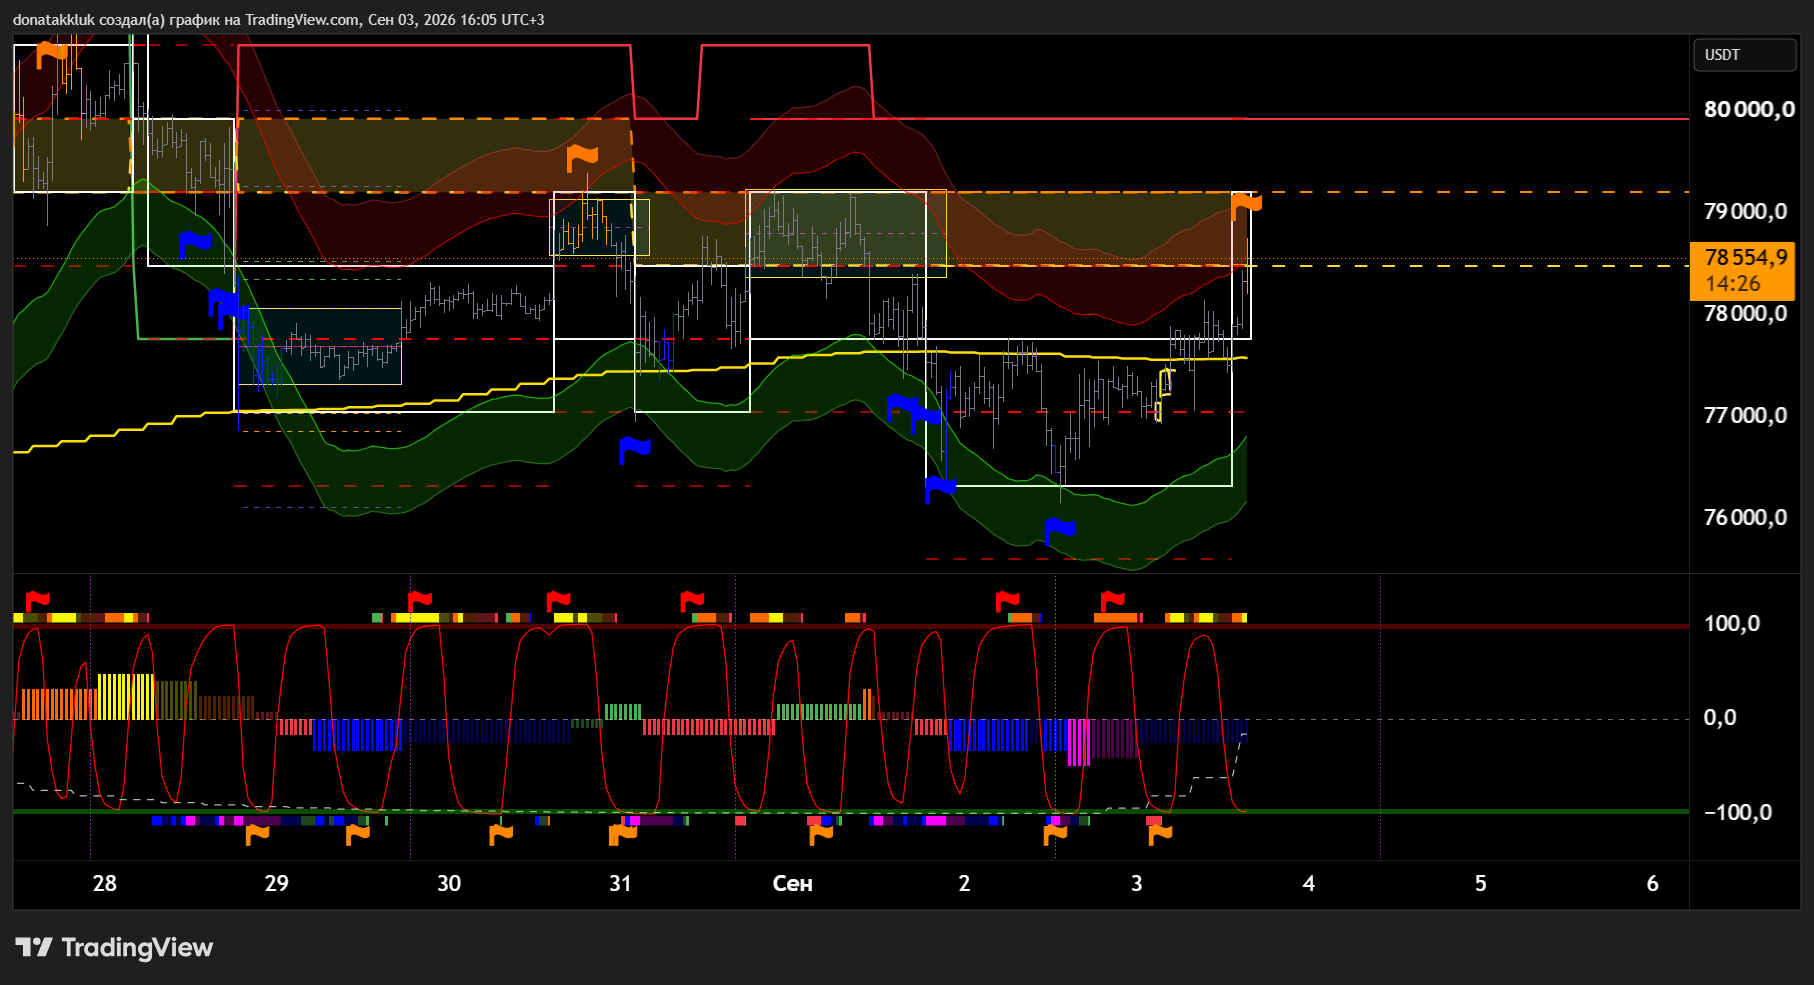The width and height of the screenshot is (1814, 985).
Task: Click date label 31 on time axis
Action: [620, 883]
